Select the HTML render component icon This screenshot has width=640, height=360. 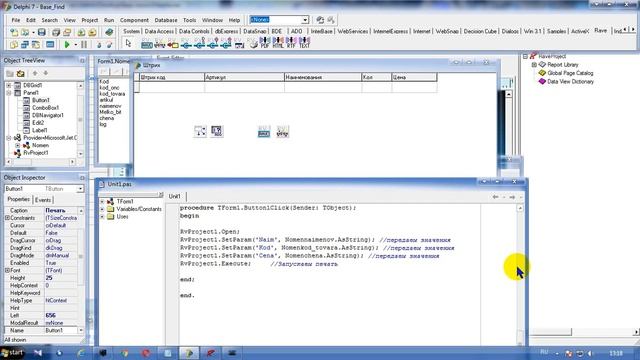(x=278, y=43)
